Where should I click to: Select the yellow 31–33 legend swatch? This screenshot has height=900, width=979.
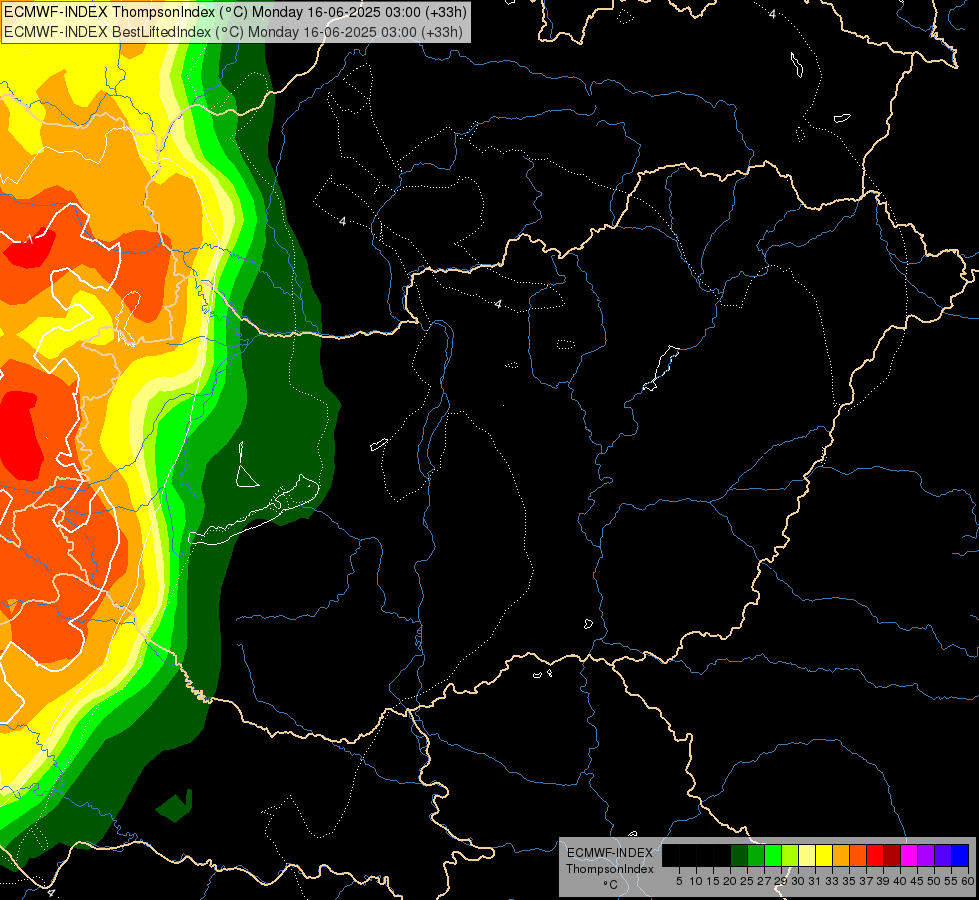click(824, 855)
